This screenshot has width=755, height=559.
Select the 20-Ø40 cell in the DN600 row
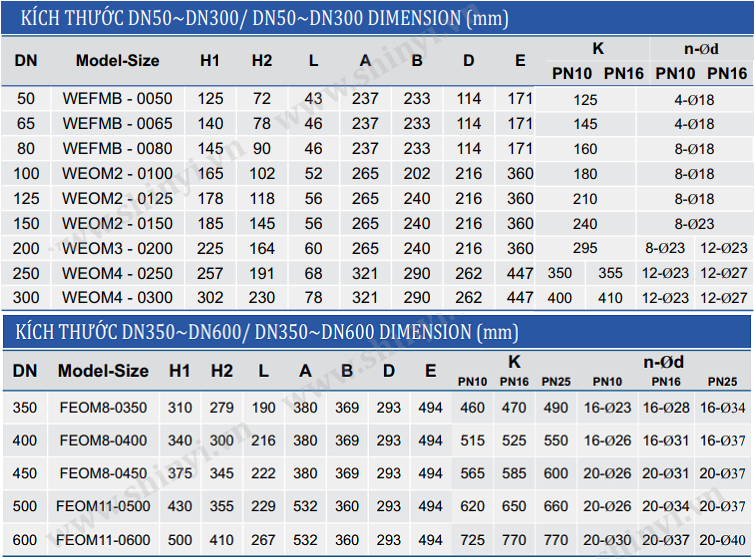click(722, 541)
